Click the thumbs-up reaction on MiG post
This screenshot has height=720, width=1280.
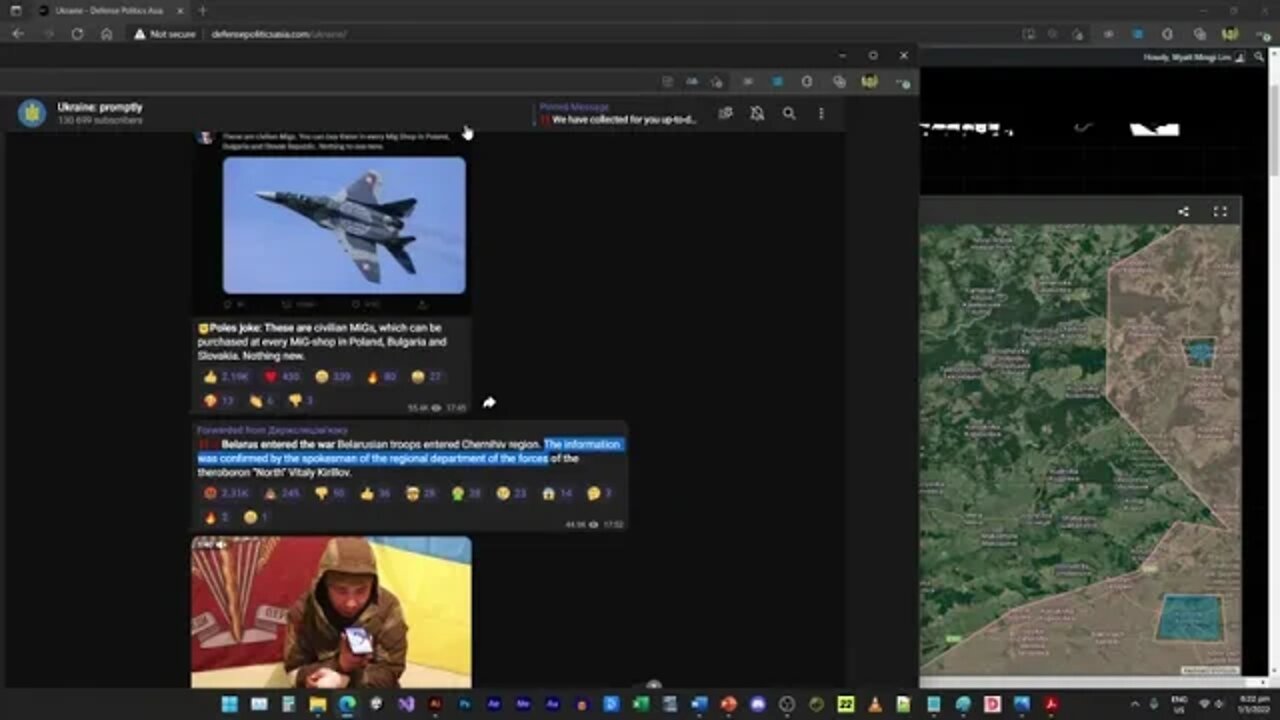(x=226, y=377)
